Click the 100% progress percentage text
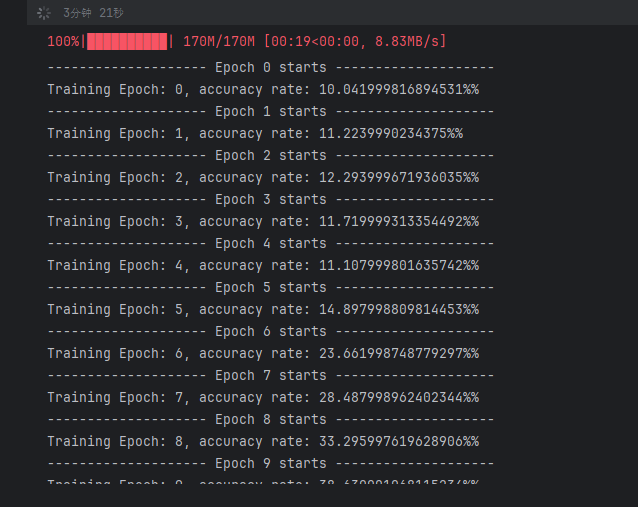 [x=63, y=41]
